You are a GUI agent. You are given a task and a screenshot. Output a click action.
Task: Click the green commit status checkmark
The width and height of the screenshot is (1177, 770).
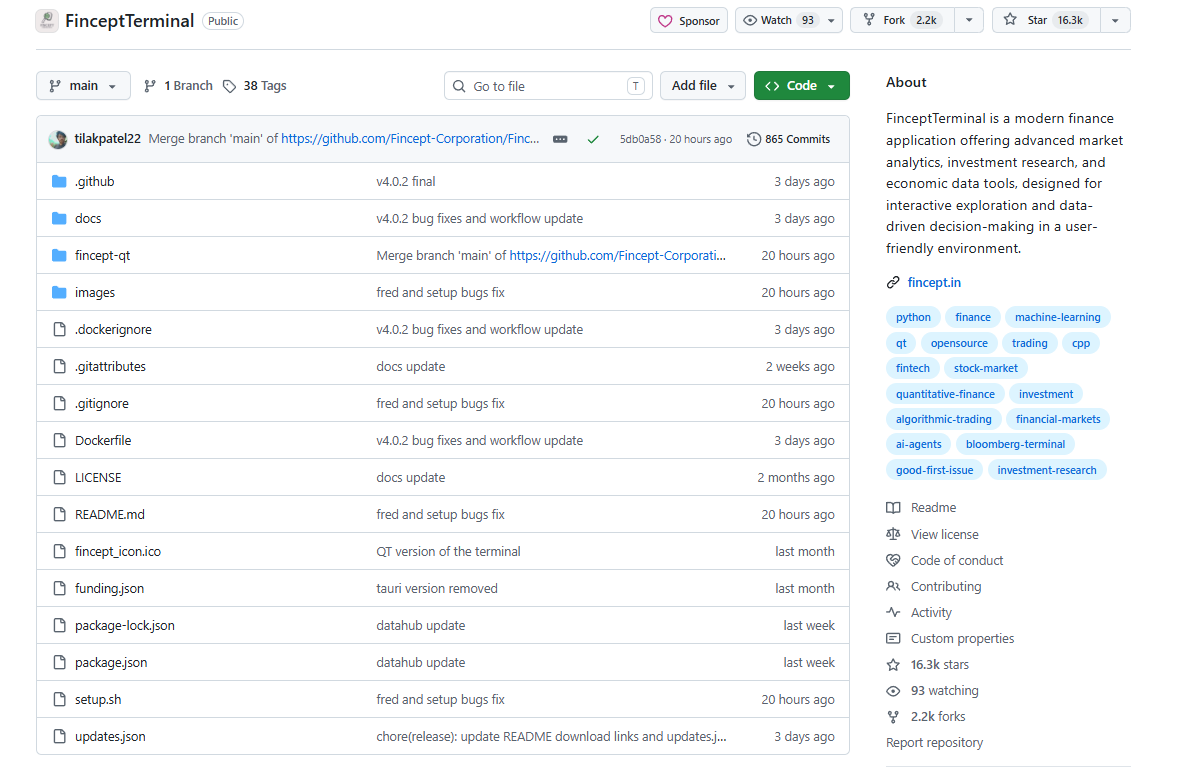pyautogui.click(x=593, y=139)
